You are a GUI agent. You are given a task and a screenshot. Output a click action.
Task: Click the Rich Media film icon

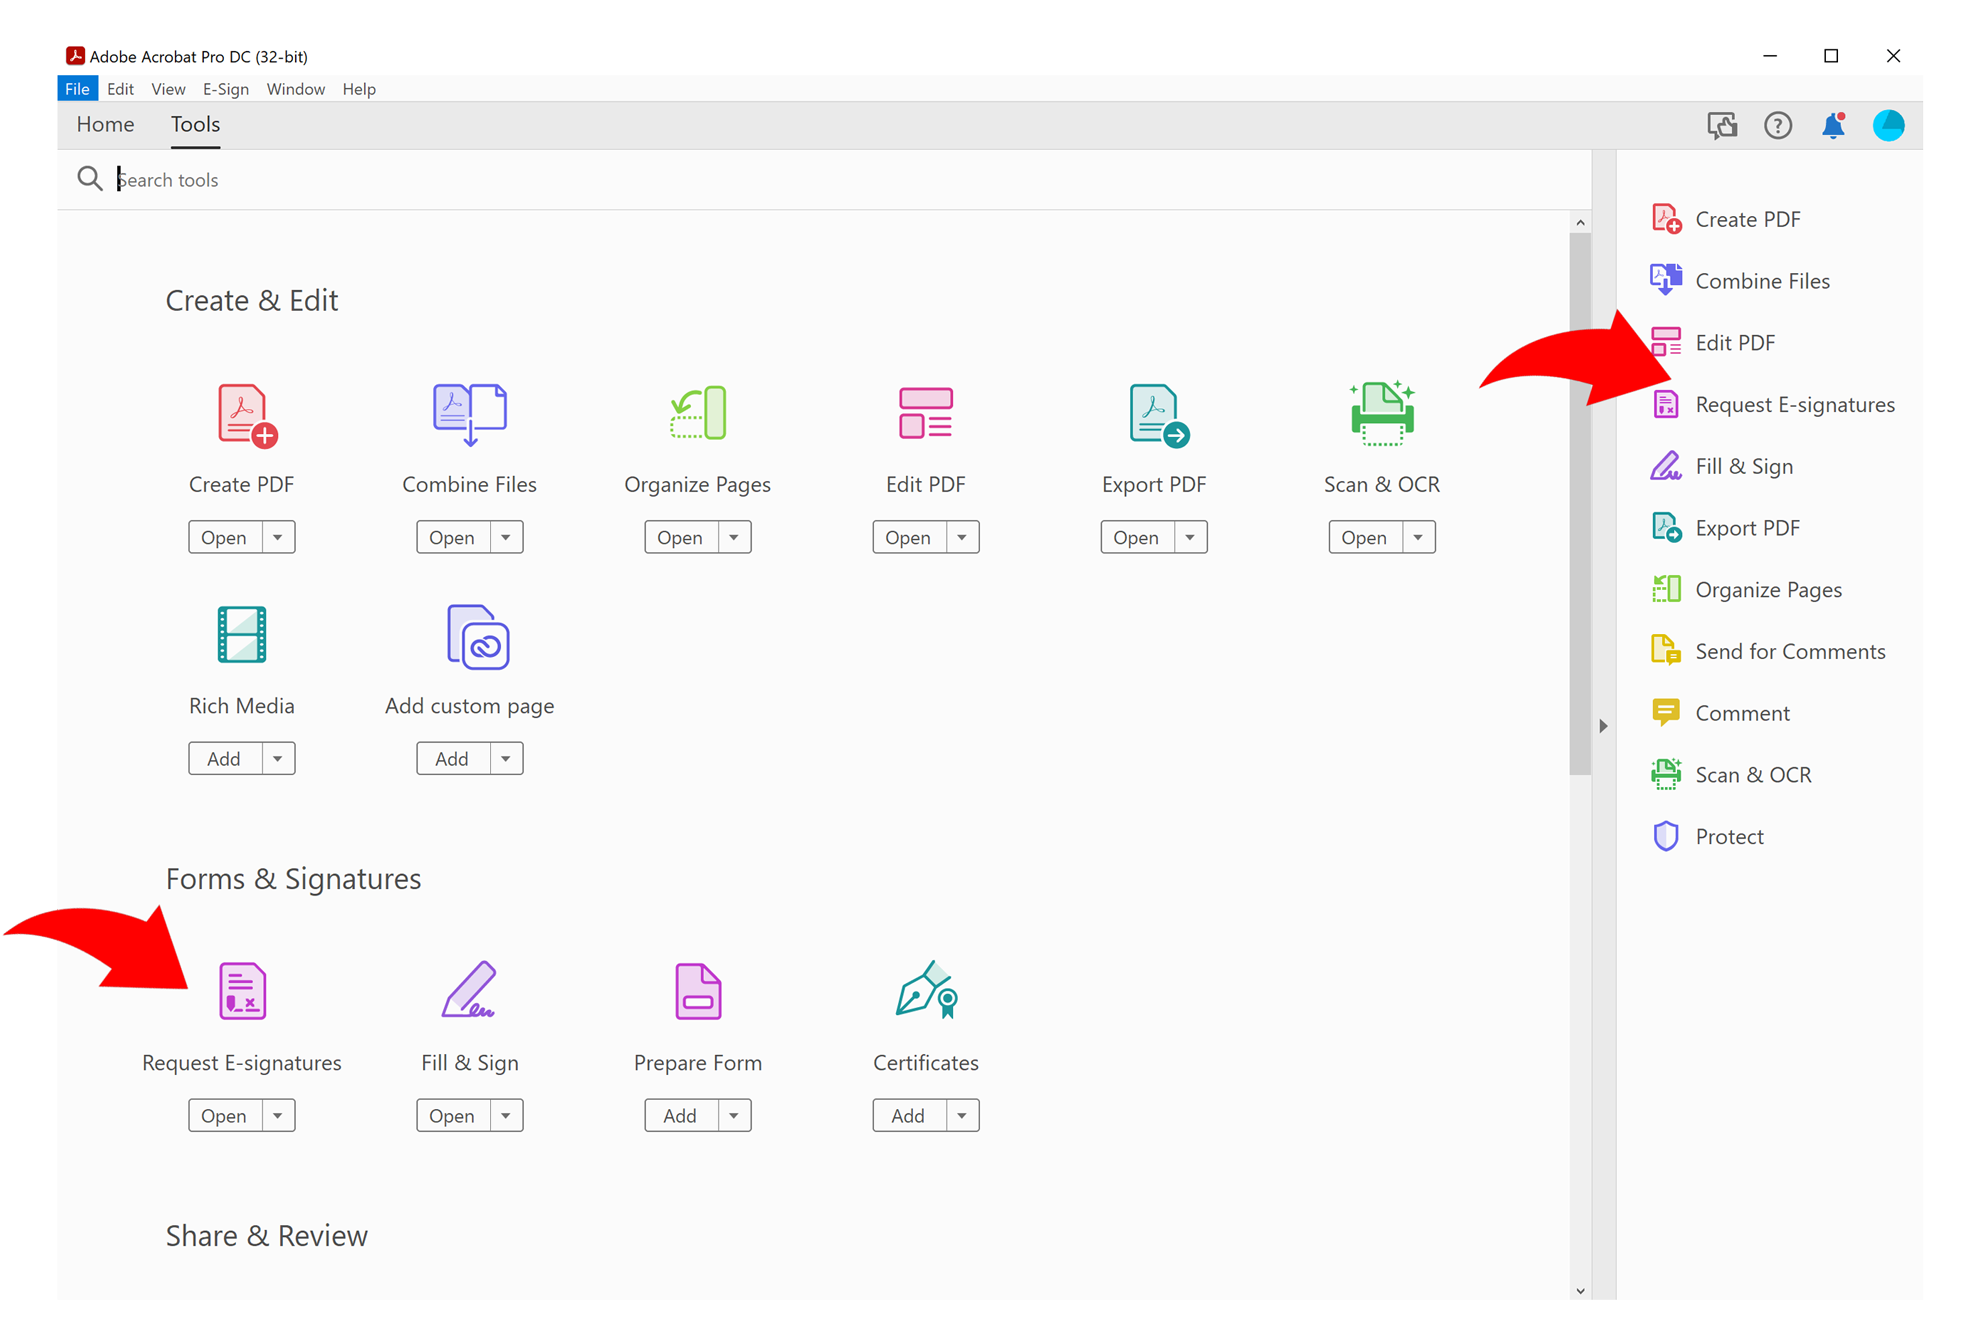tap(242, 634)
